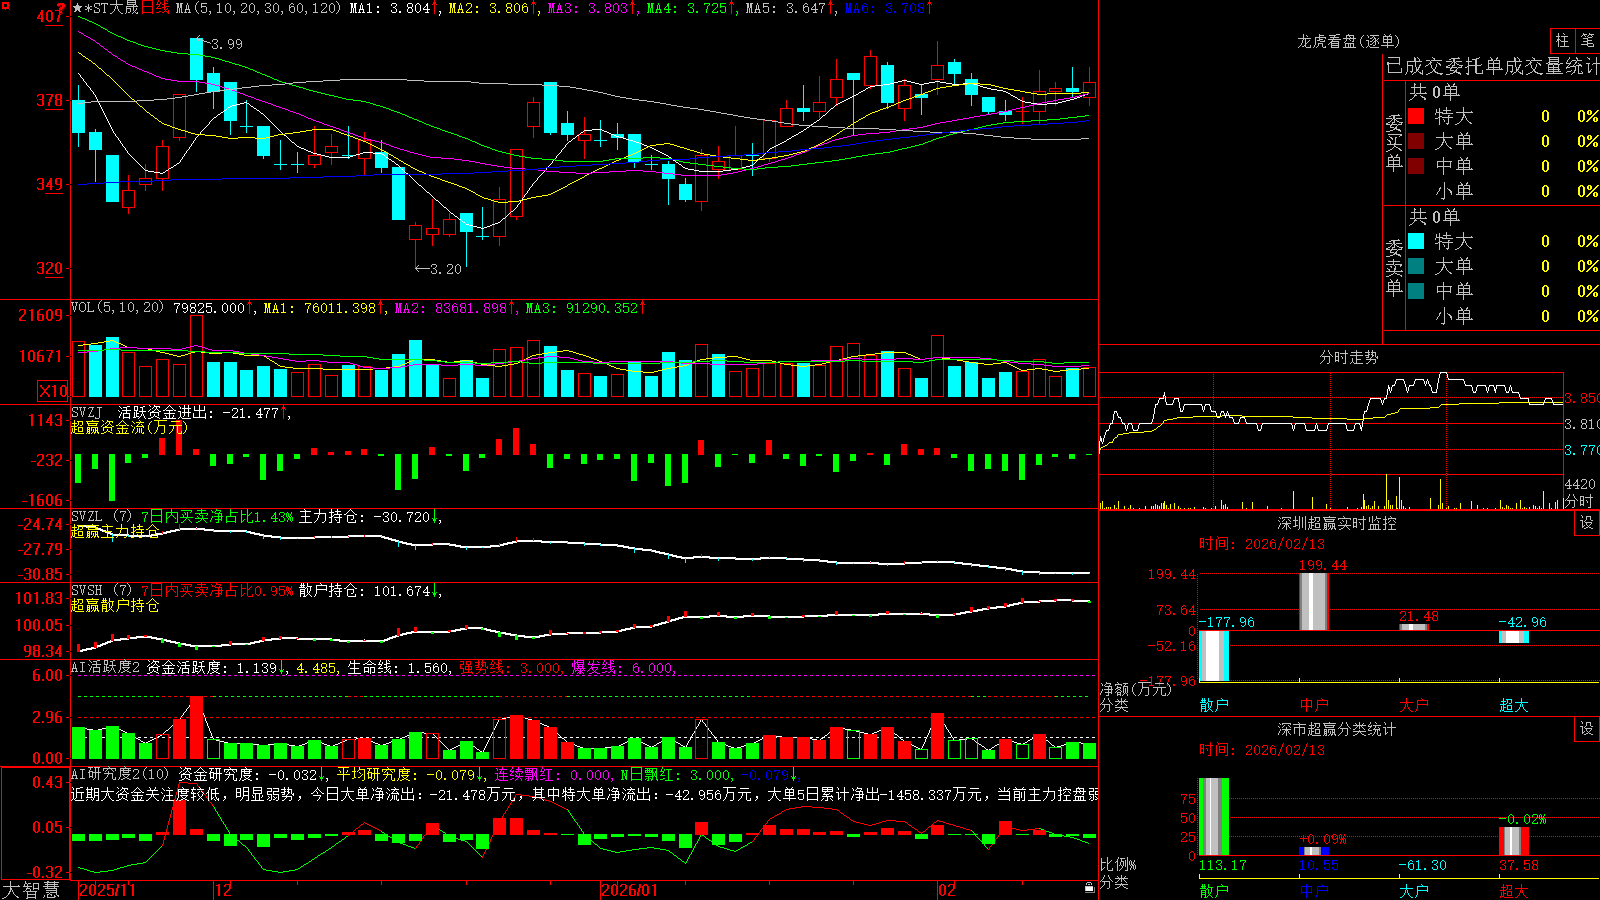The height and width of the screenshot is (900, 1600).
Task: Click the MA1: 3.804 value
Action: point(390,8)
